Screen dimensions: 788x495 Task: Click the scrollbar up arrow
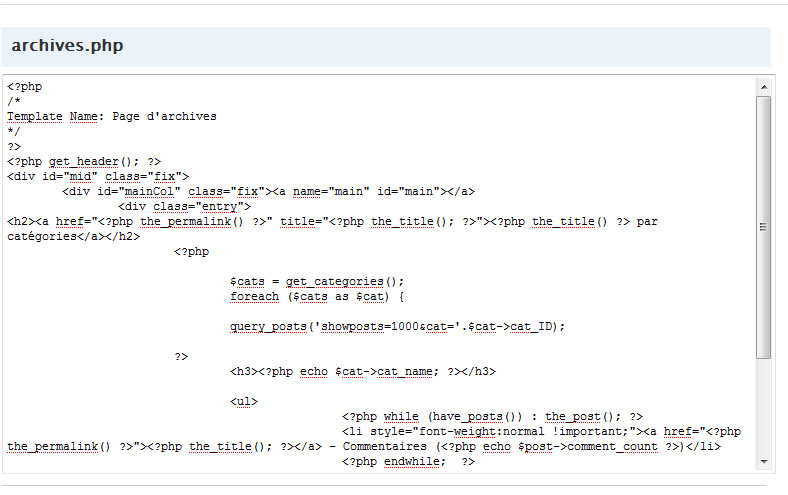764,87
